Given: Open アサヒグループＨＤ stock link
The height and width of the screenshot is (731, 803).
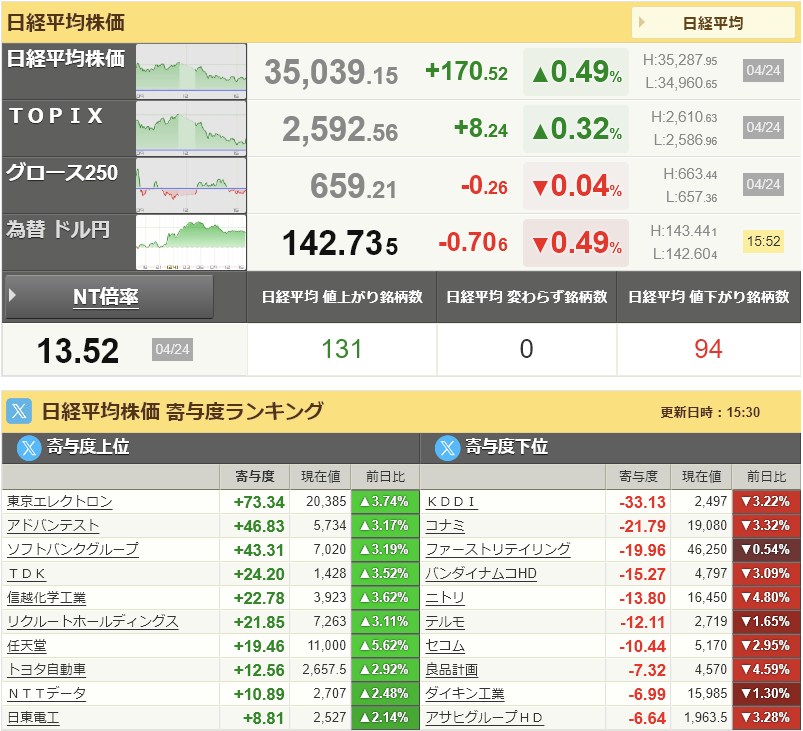Looking at the screenshot, I should click(x=484, y=718).
